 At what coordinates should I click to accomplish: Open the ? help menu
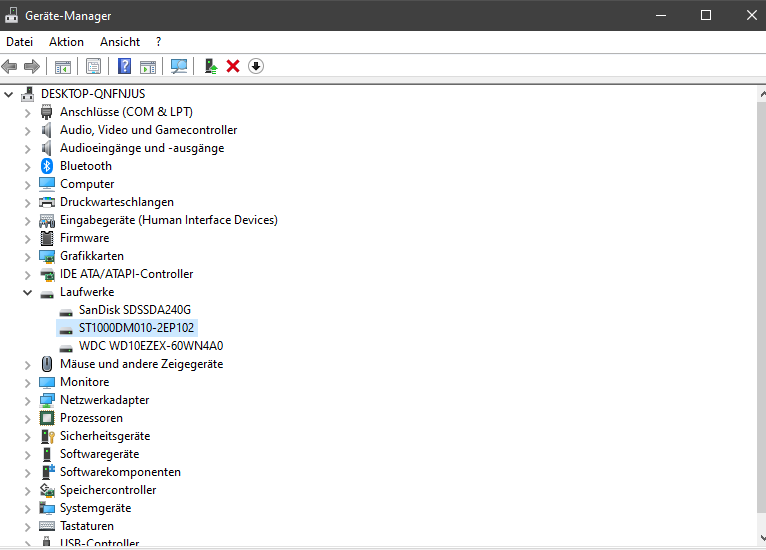(x=158, y=42)
